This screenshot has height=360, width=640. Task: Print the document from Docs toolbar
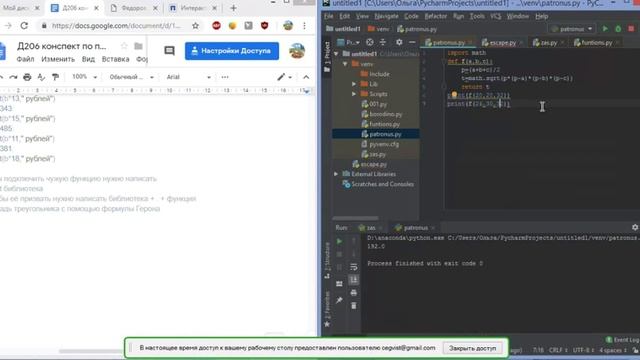click(x=27, y=77)
